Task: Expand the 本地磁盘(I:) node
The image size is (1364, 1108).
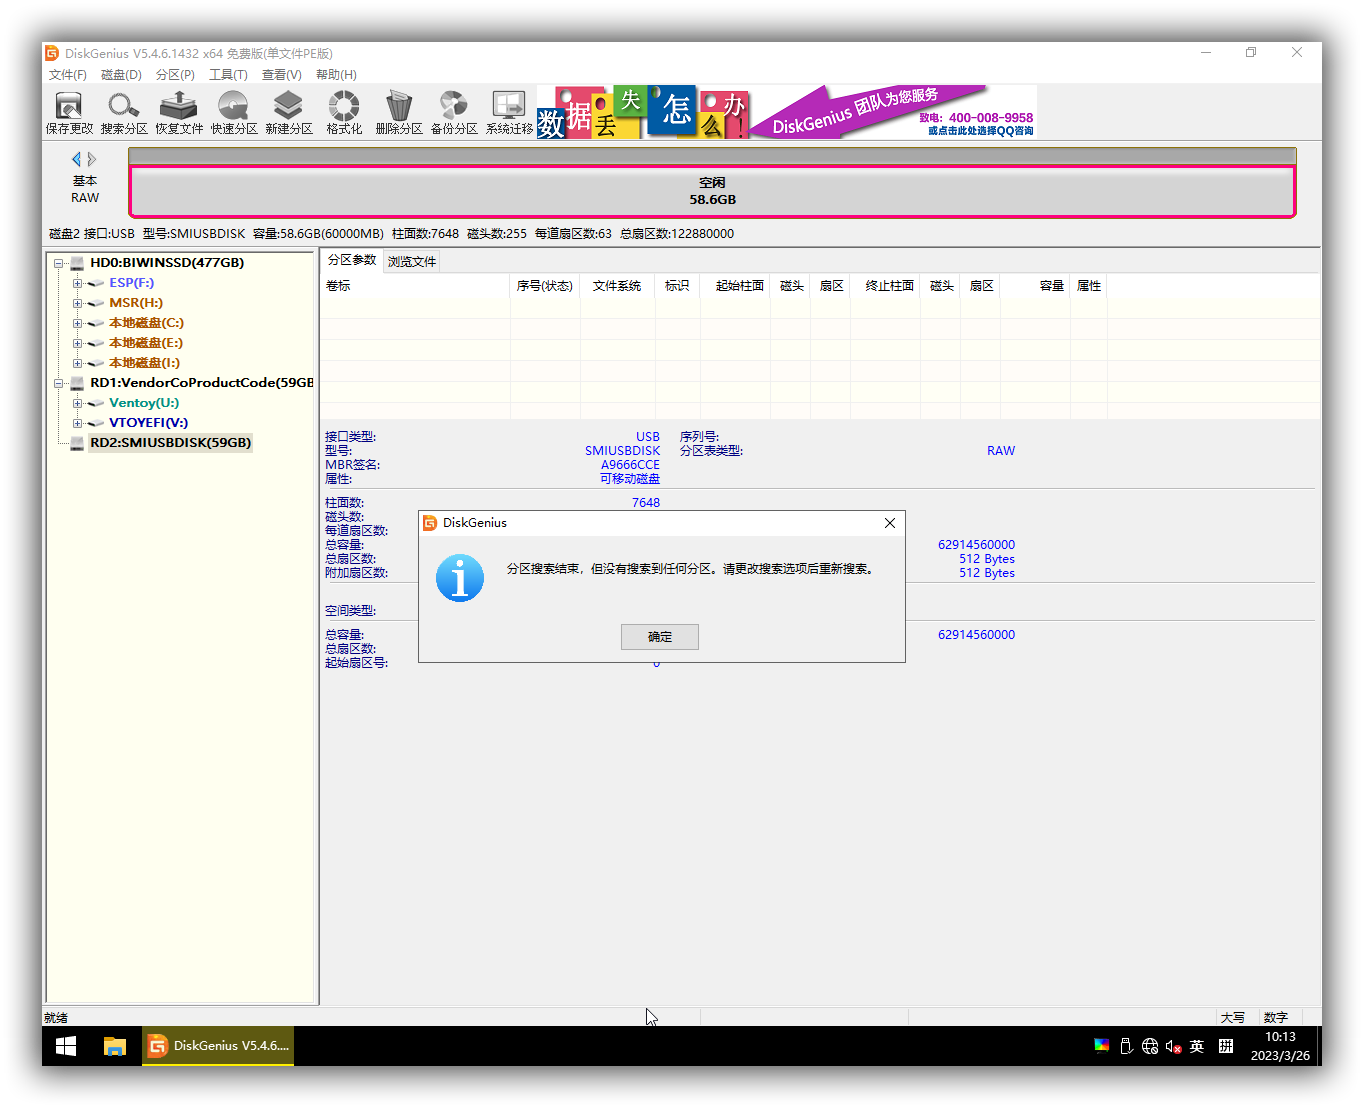Action: tap(77, 363)
